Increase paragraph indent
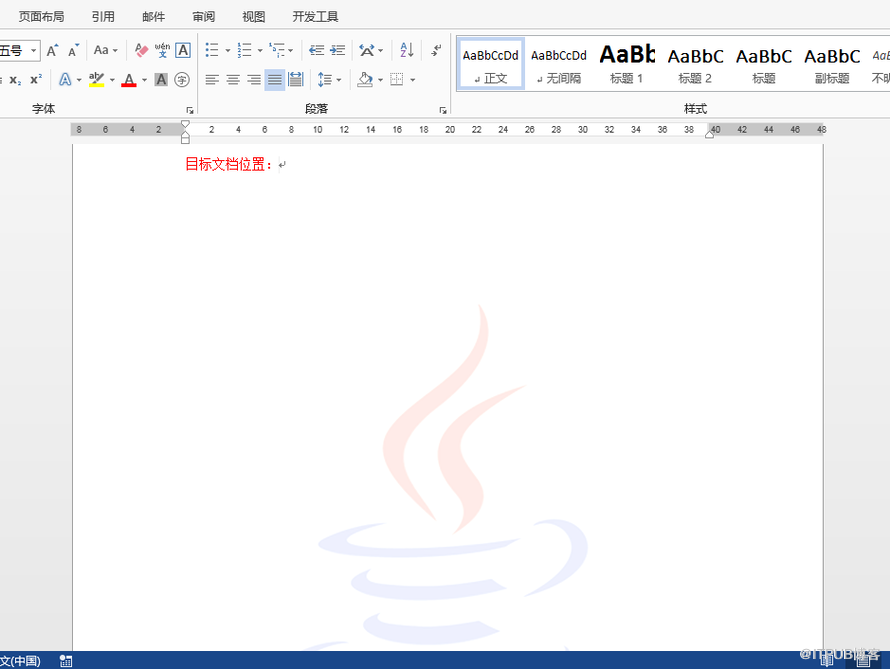 pos(338,51)
